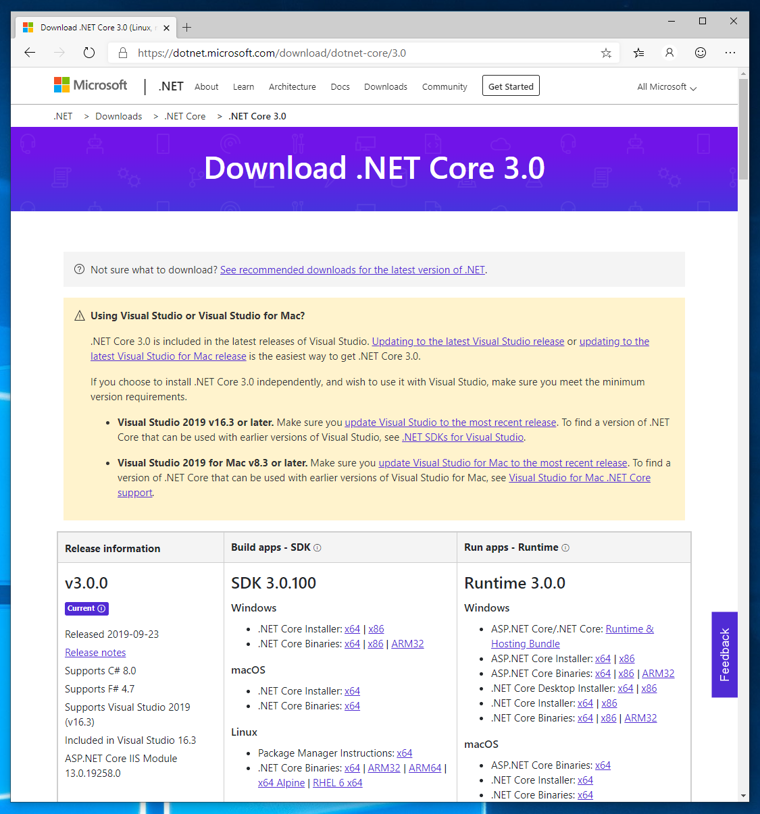Add page to favorites with star icon
This screenshot has height=814, width=760.
(606, 53)
